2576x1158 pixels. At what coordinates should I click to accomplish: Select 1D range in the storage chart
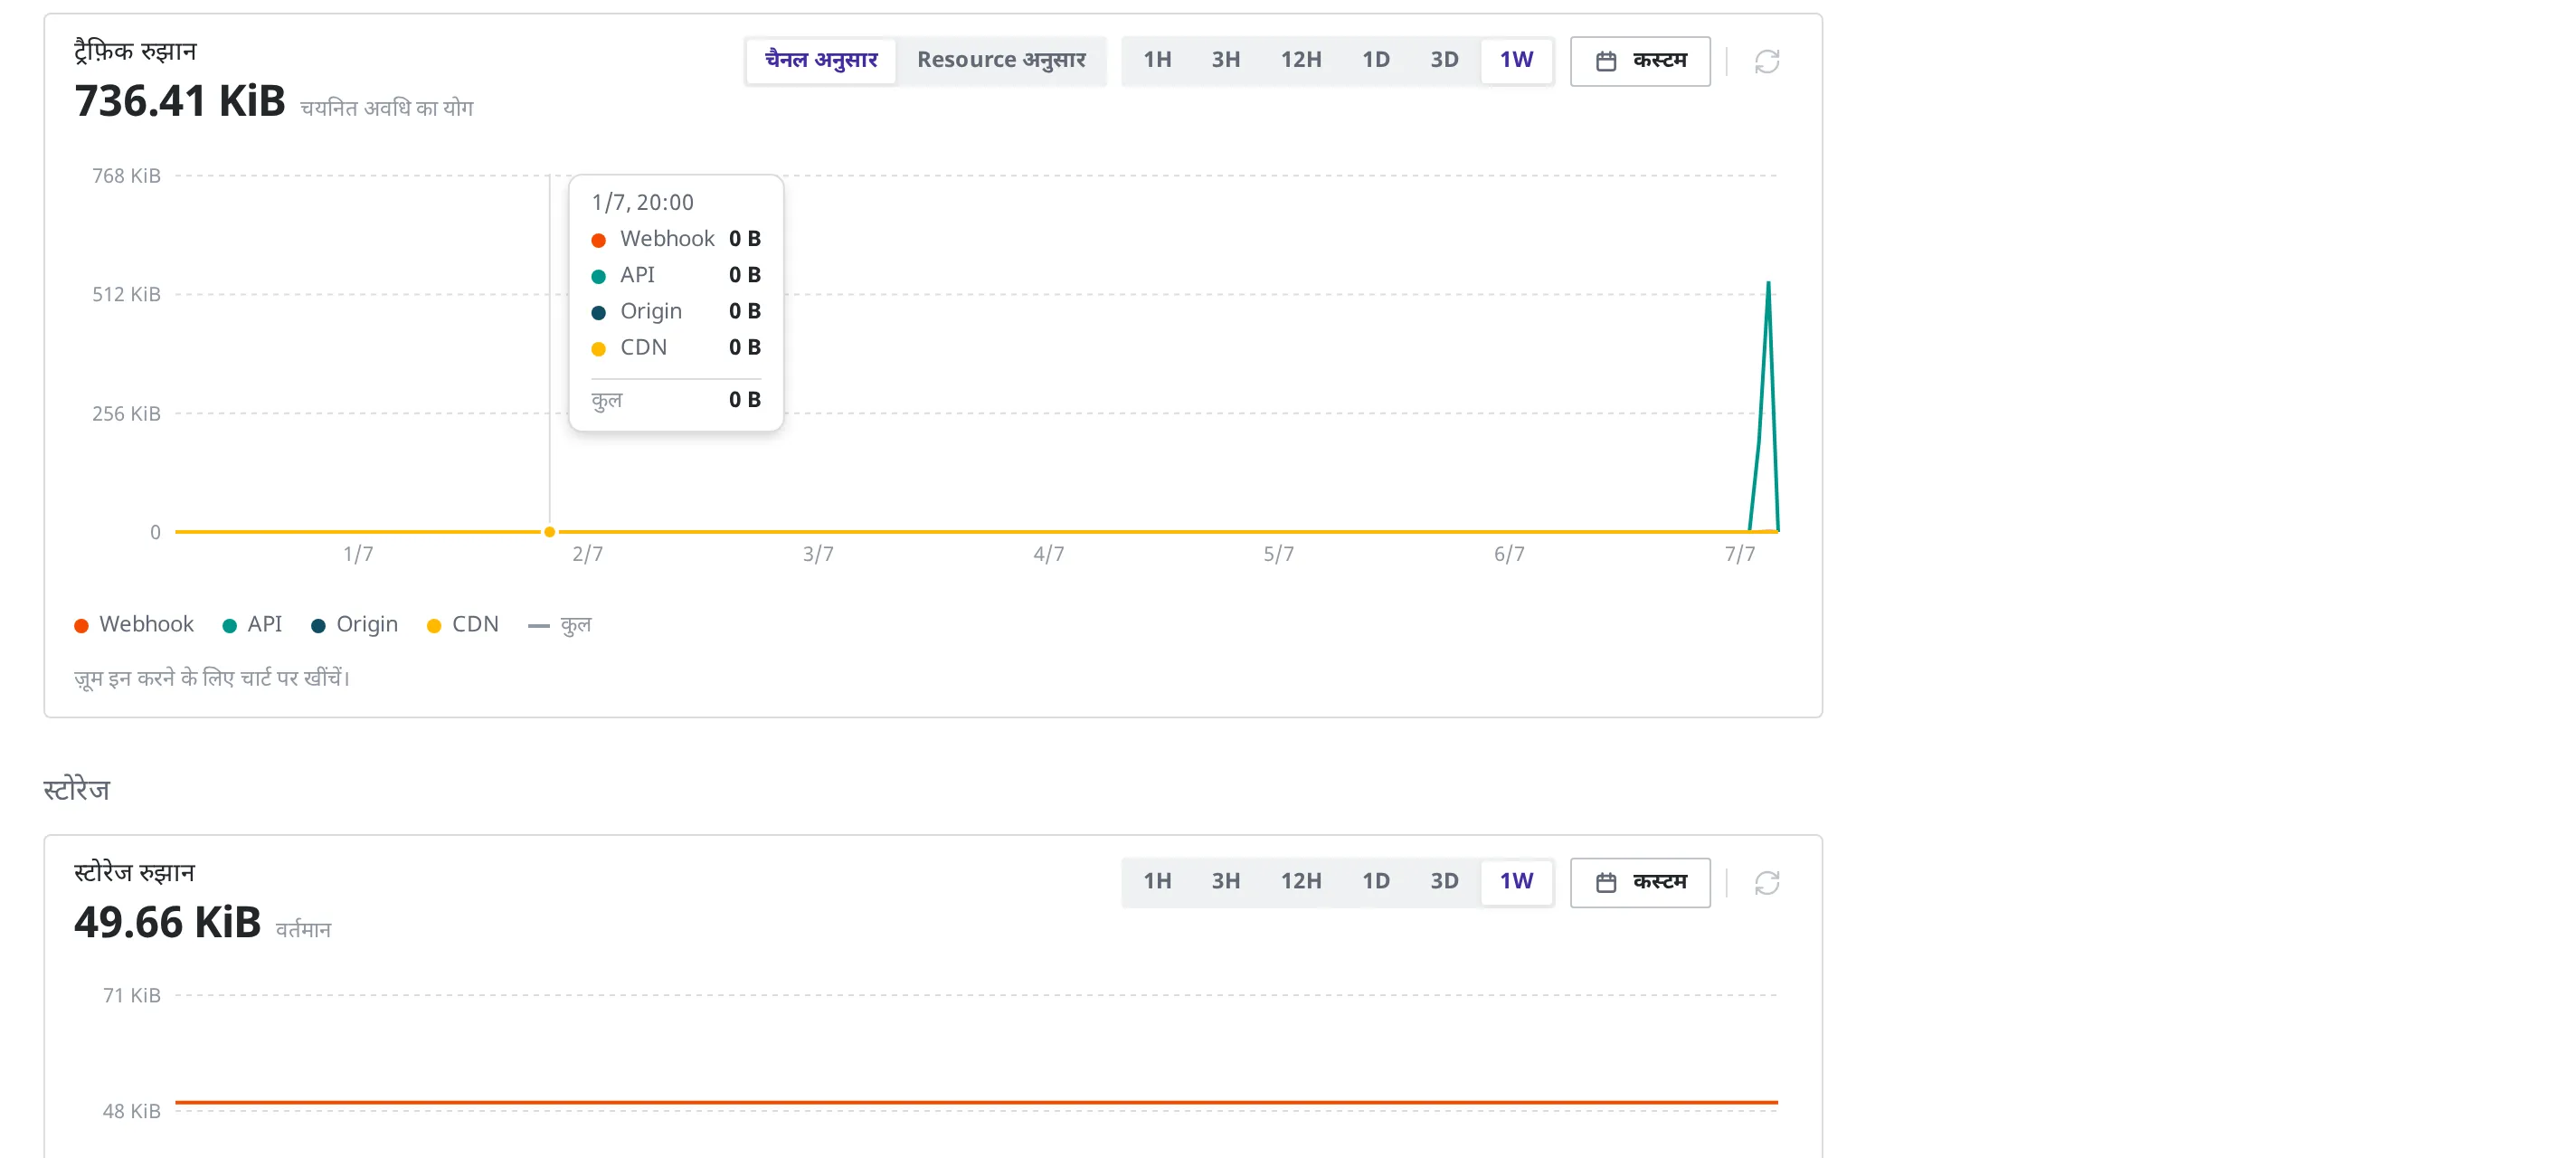click(1375, 881)
